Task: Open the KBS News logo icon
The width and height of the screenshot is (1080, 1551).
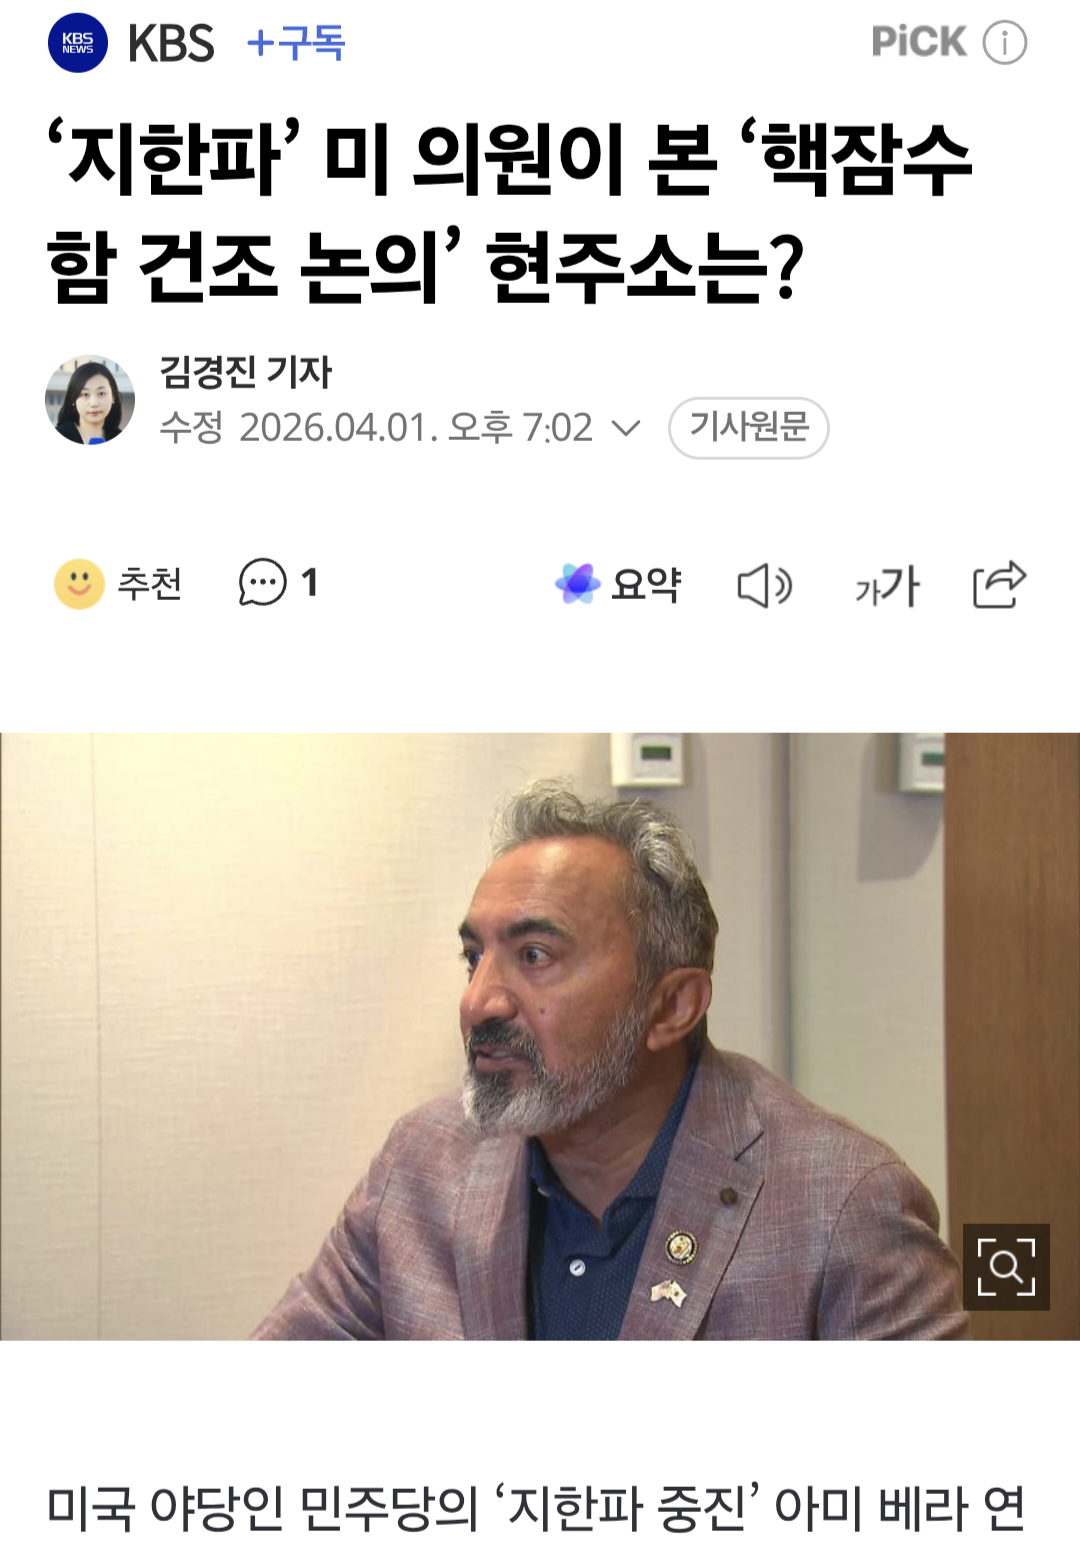Action: click(78, 43)
